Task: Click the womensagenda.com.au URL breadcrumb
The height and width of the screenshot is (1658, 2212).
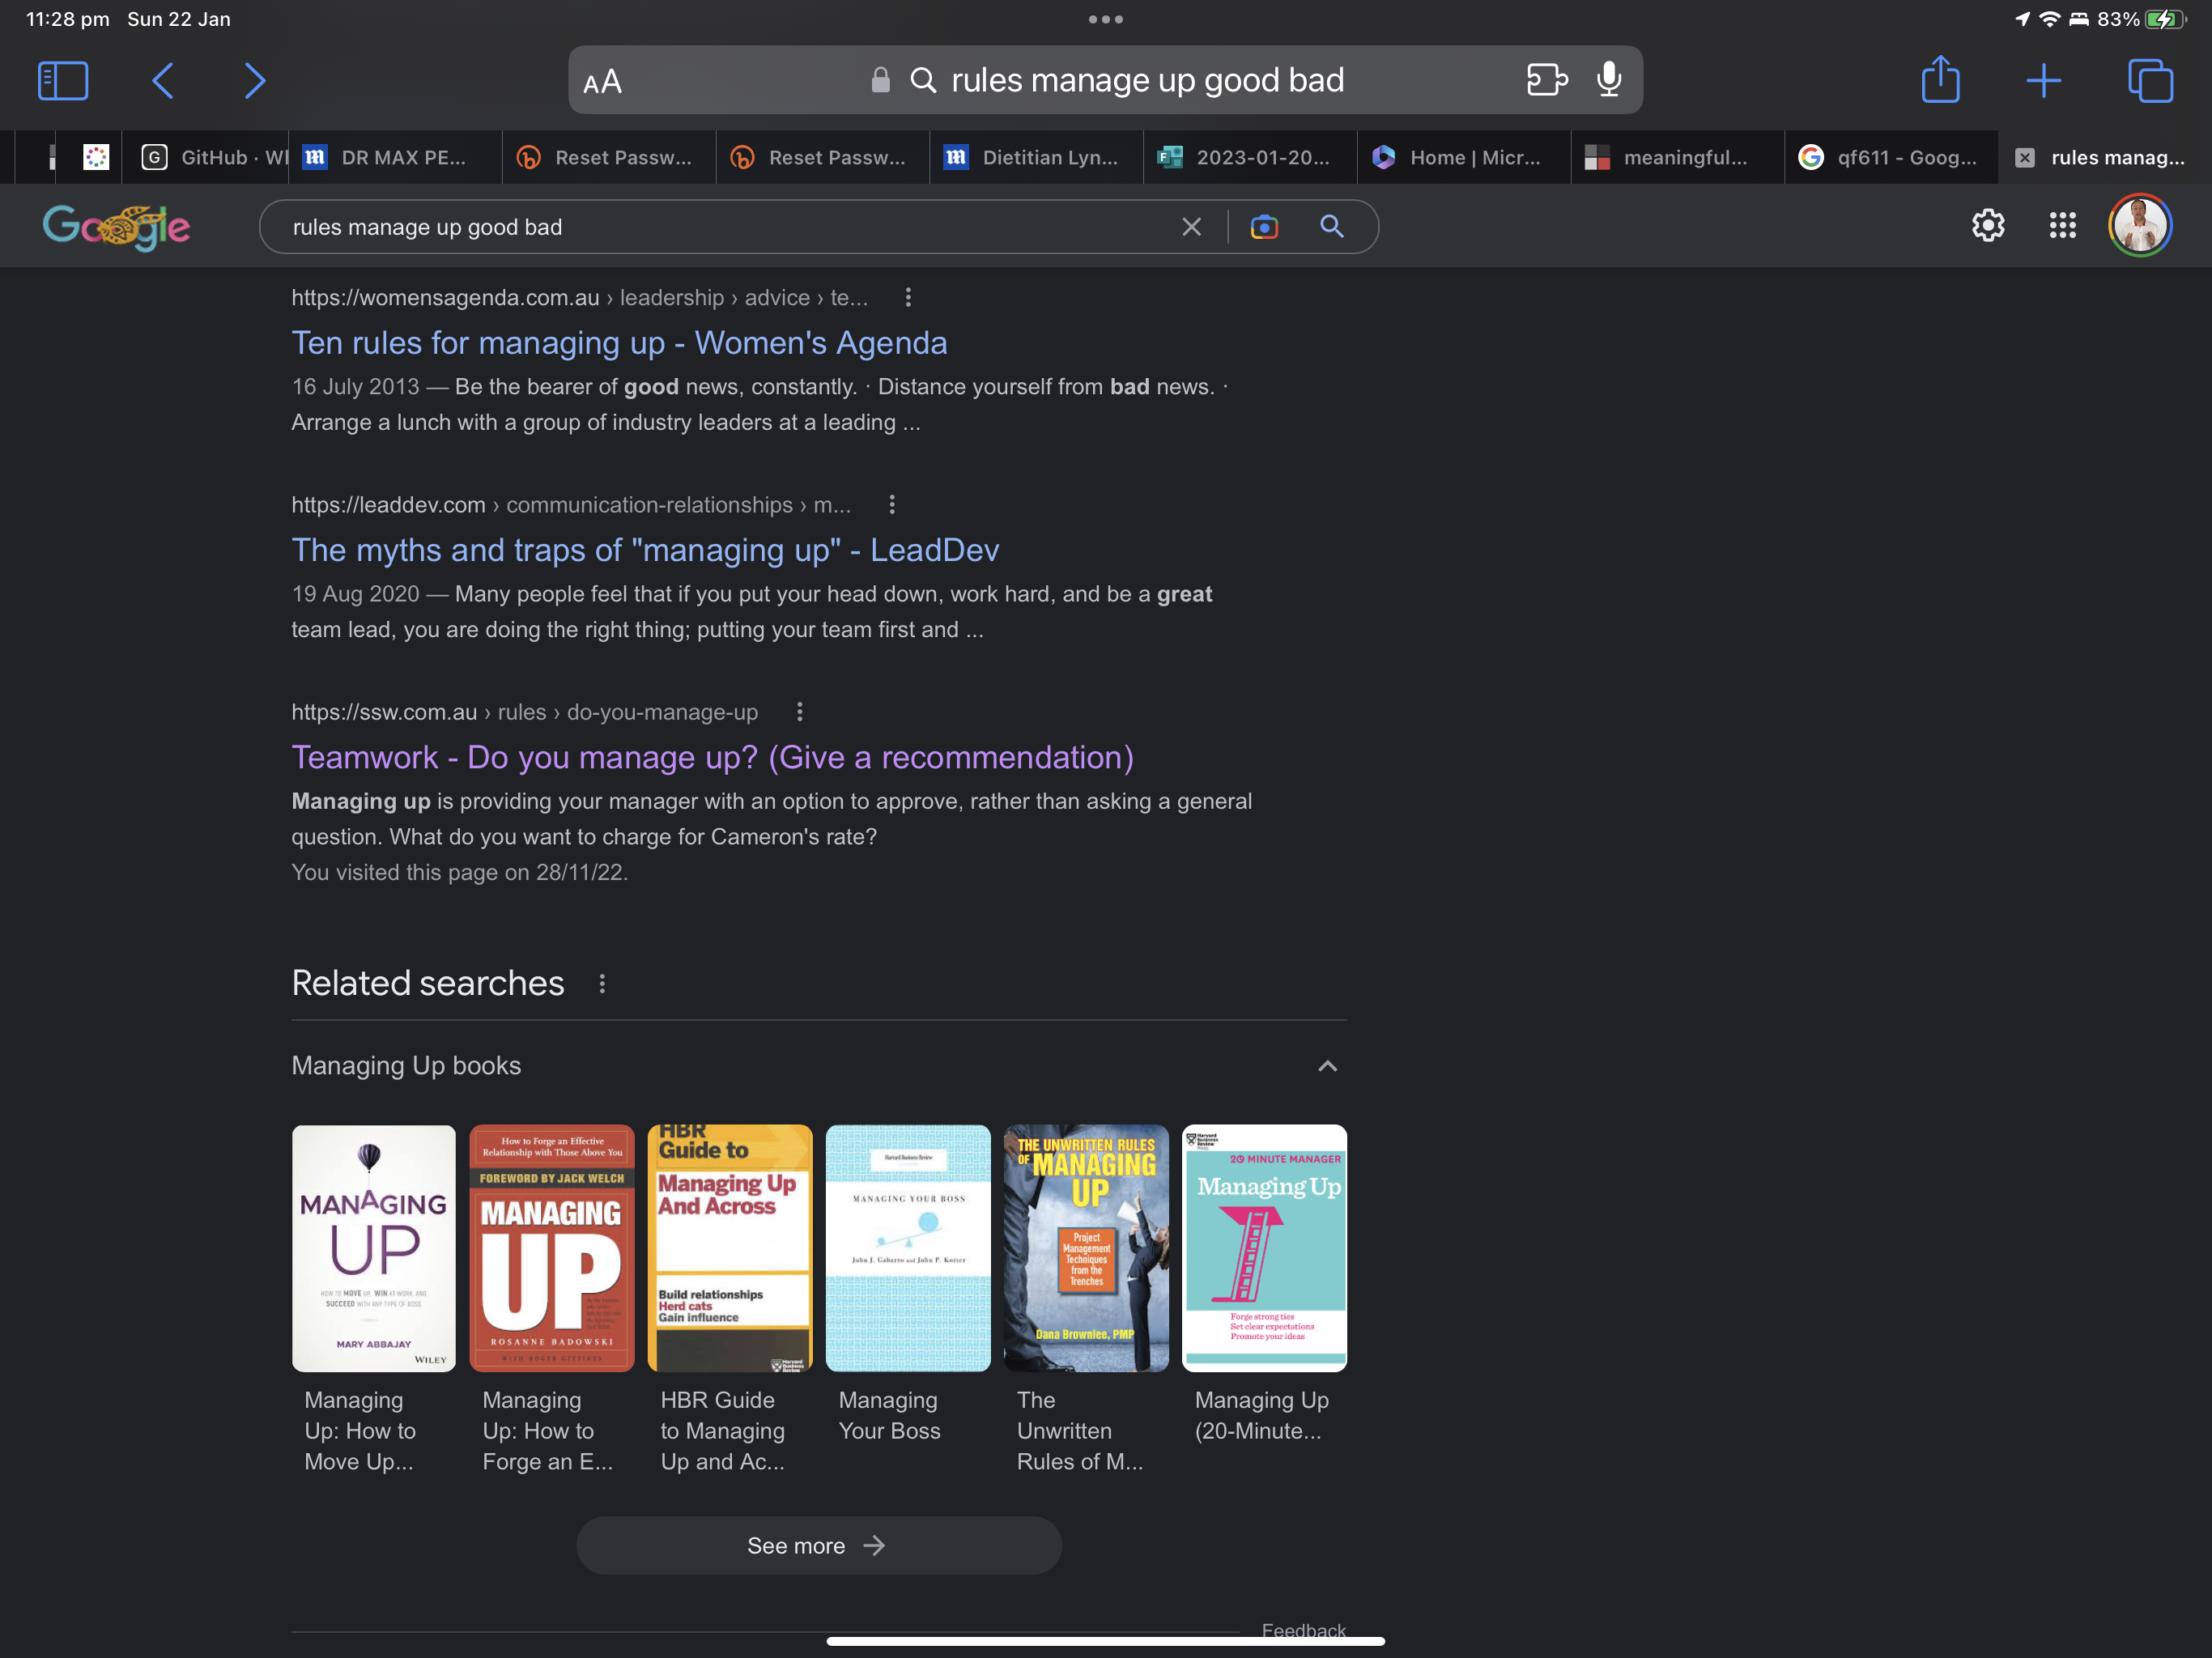Action: click(579, 298)
